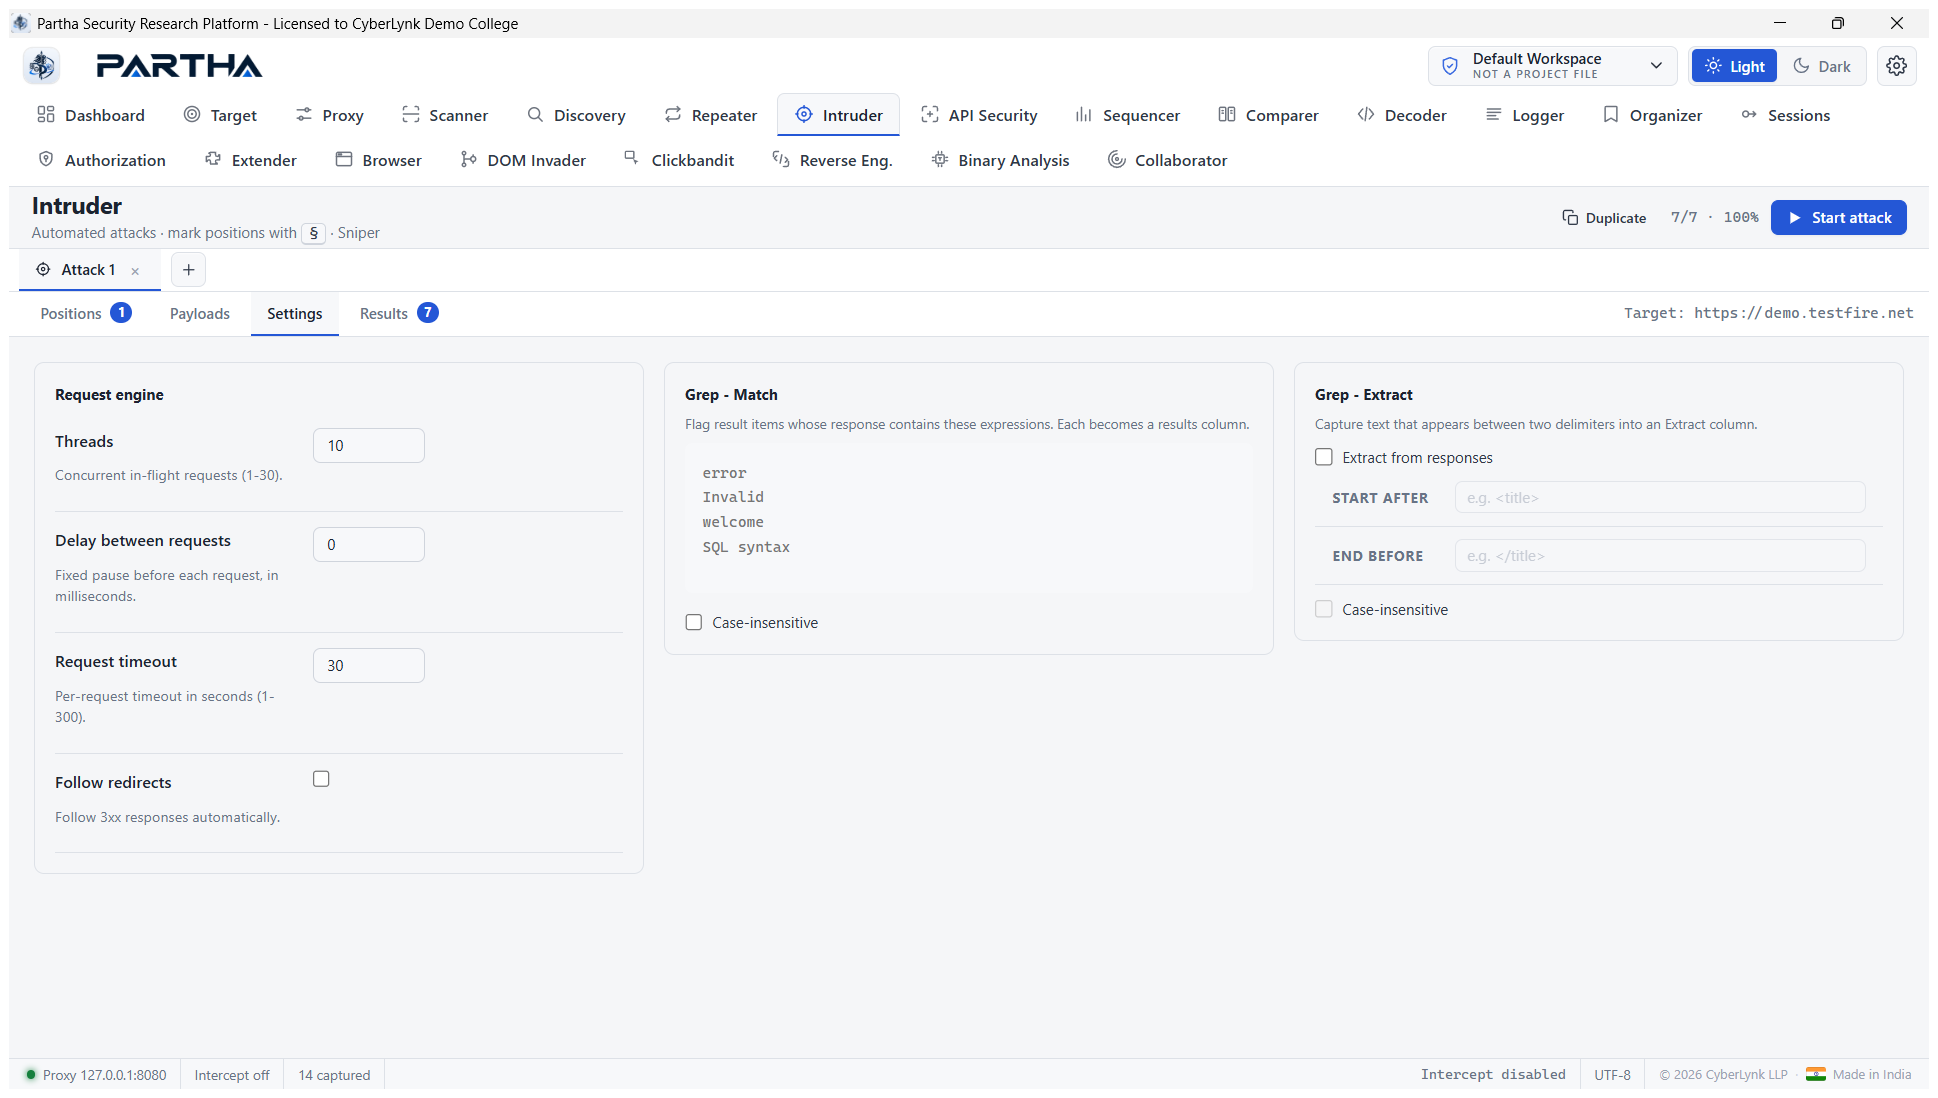The height and width of the screenshot is (1098, 1938).
Task: Click the 'SQL syntax' match expression
Action: point(746,547)
